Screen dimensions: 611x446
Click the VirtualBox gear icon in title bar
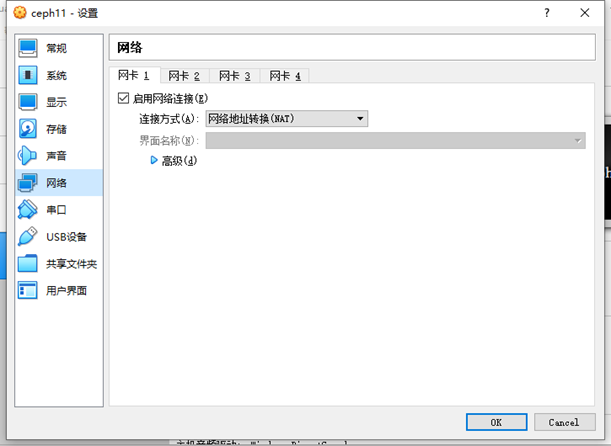[19, 13]
